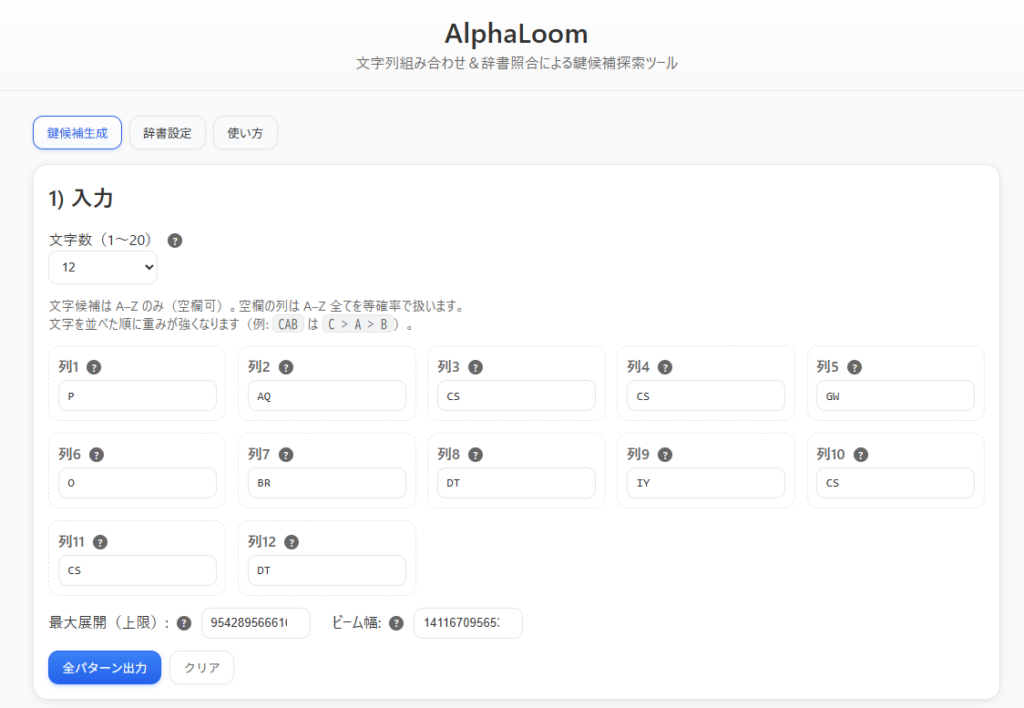Focus the 列9 field containing IY
This screenshot has height=708, width=1024.
(706, 484)
